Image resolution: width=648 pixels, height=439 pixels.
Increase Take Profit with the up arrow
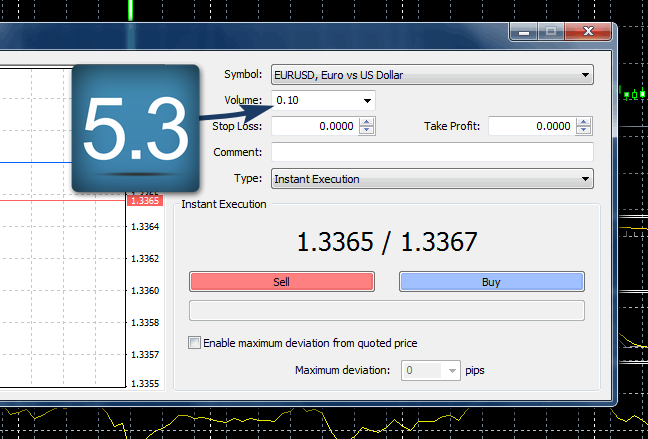pos(585,123)
